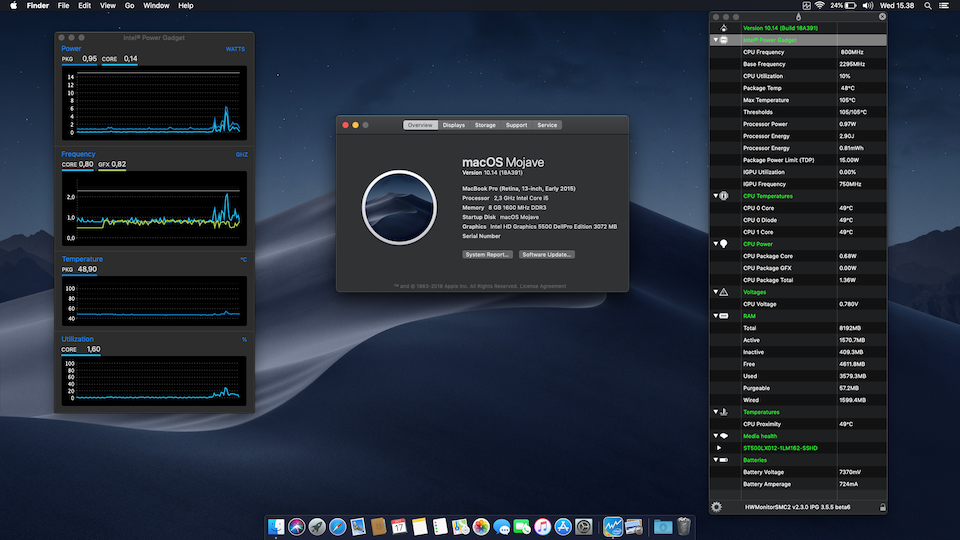The height and width of the screenshot is (540, 960).
Task: Select CPU Frequency 800MHz row
Action: pyautogui.click(x=798, y=52)
